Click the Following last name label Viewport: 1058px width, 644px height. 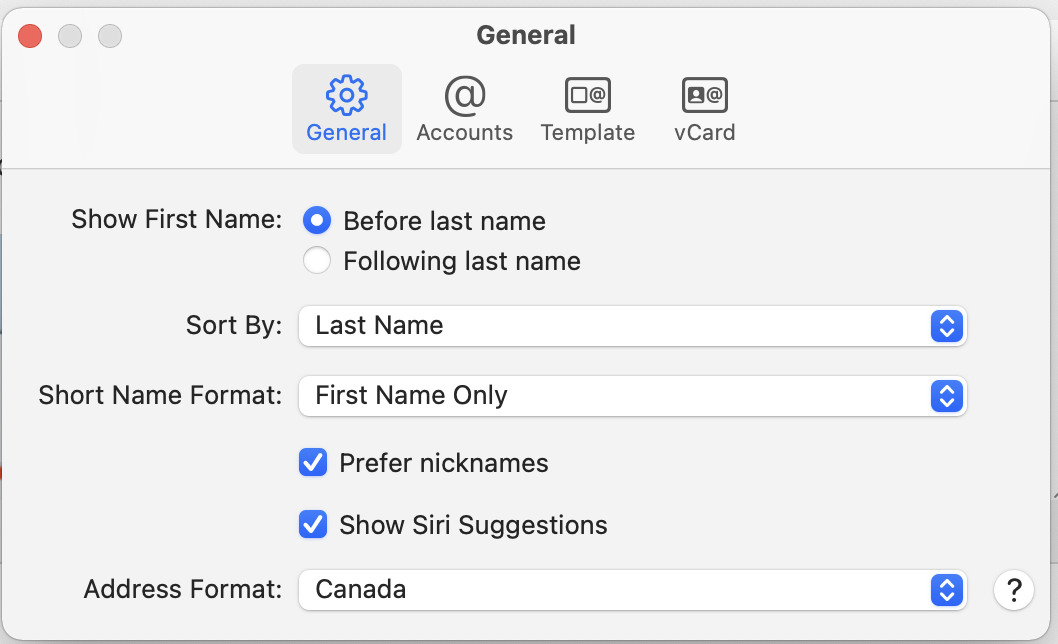461,261
